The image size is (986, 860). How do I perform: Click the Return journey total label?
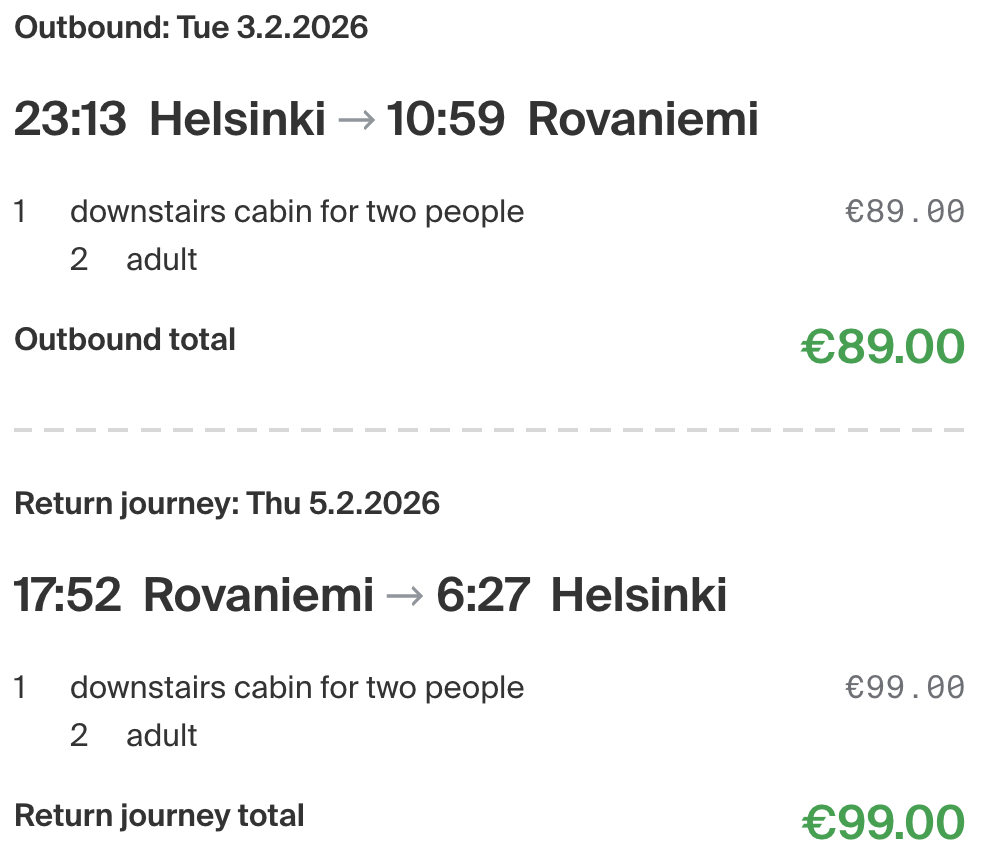pyautogui.click(x=159, y=816)
